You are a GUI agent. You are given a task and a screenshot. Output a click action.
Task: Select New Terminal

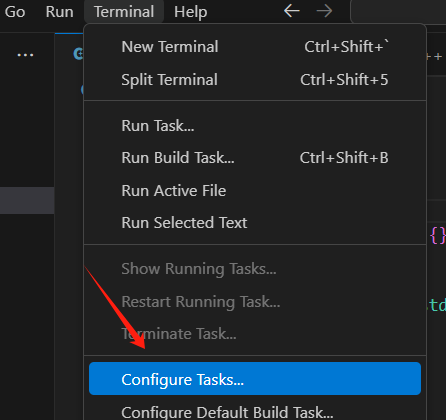click(x=255, y=47)
